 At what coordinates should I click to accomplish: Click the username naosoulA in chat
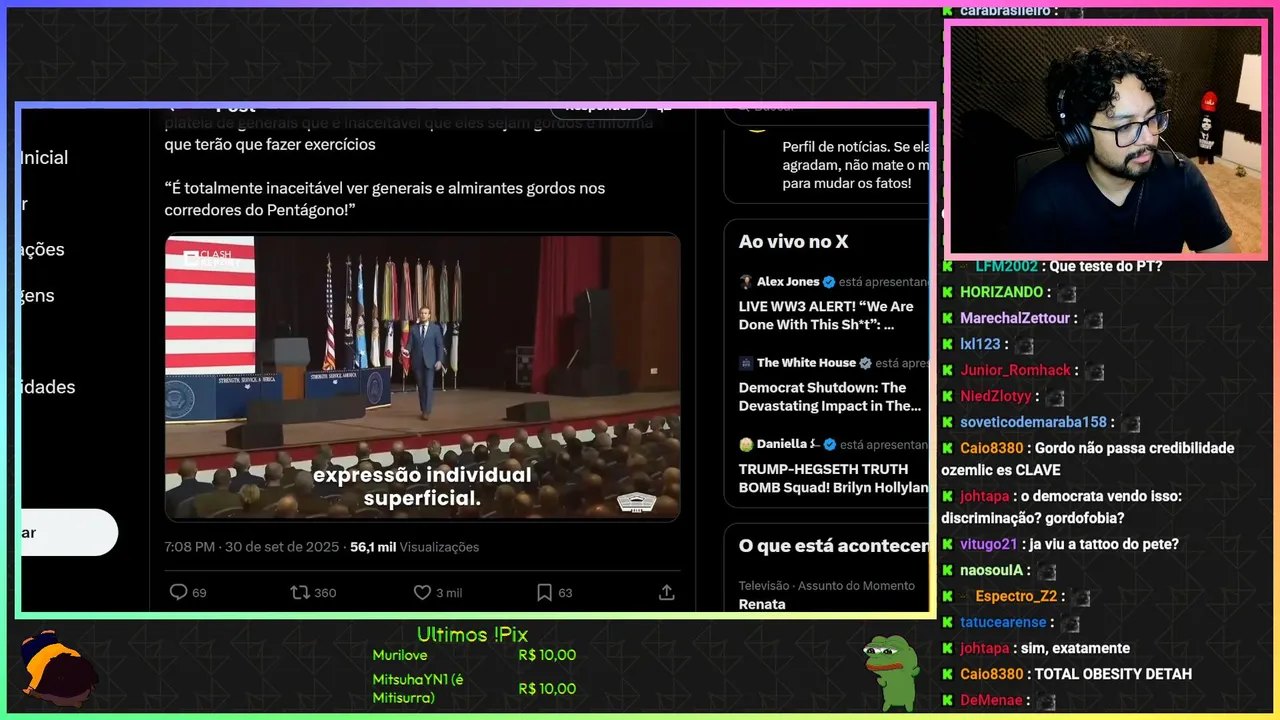[992, 570]
